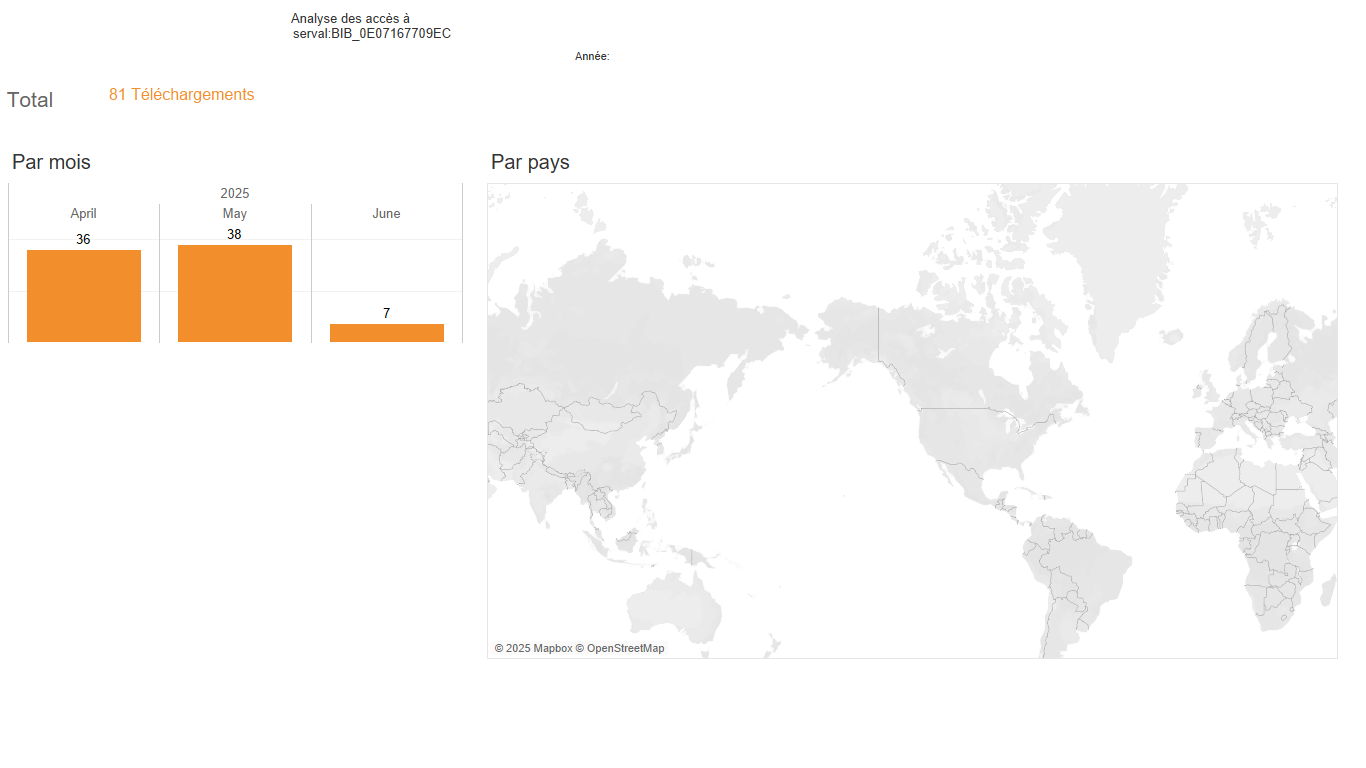Open the Mapbox attribution link
Viewport: 1366px width, 768px height.
[533, 648]
